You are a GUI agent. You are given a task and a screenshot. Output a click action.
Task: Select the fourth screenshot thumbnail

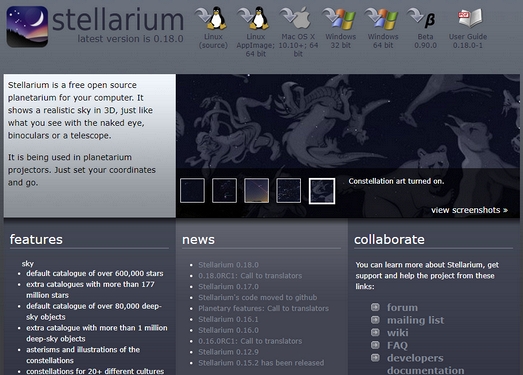click(x=289, y=191)
